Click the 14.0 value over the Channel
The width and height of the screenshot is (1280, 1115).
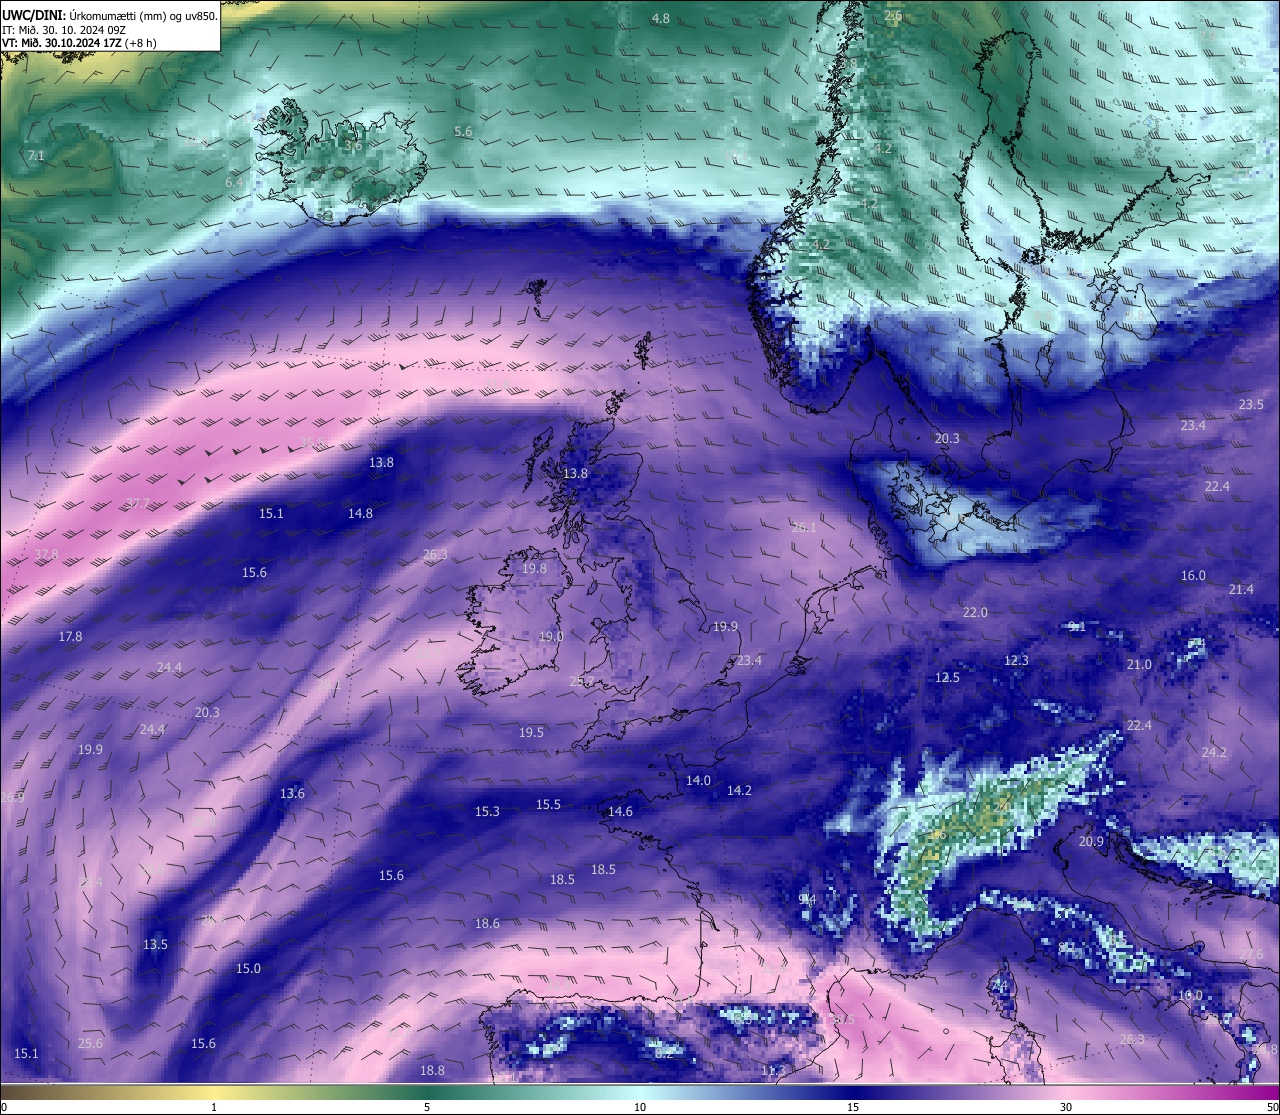pyautogui.click(x=698, y=781)
